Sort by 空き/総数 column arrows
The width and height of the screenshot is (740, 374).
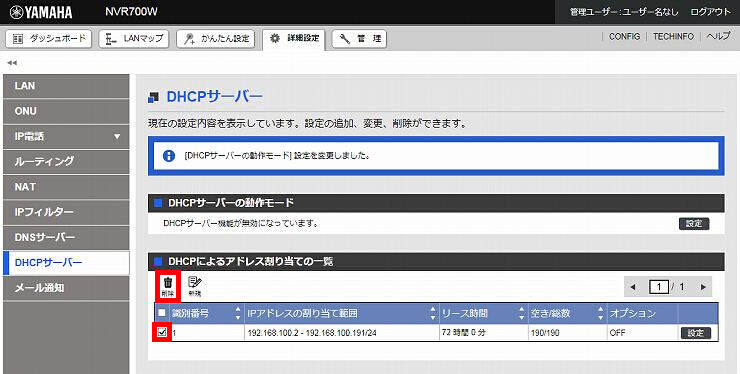click(600, 313)
